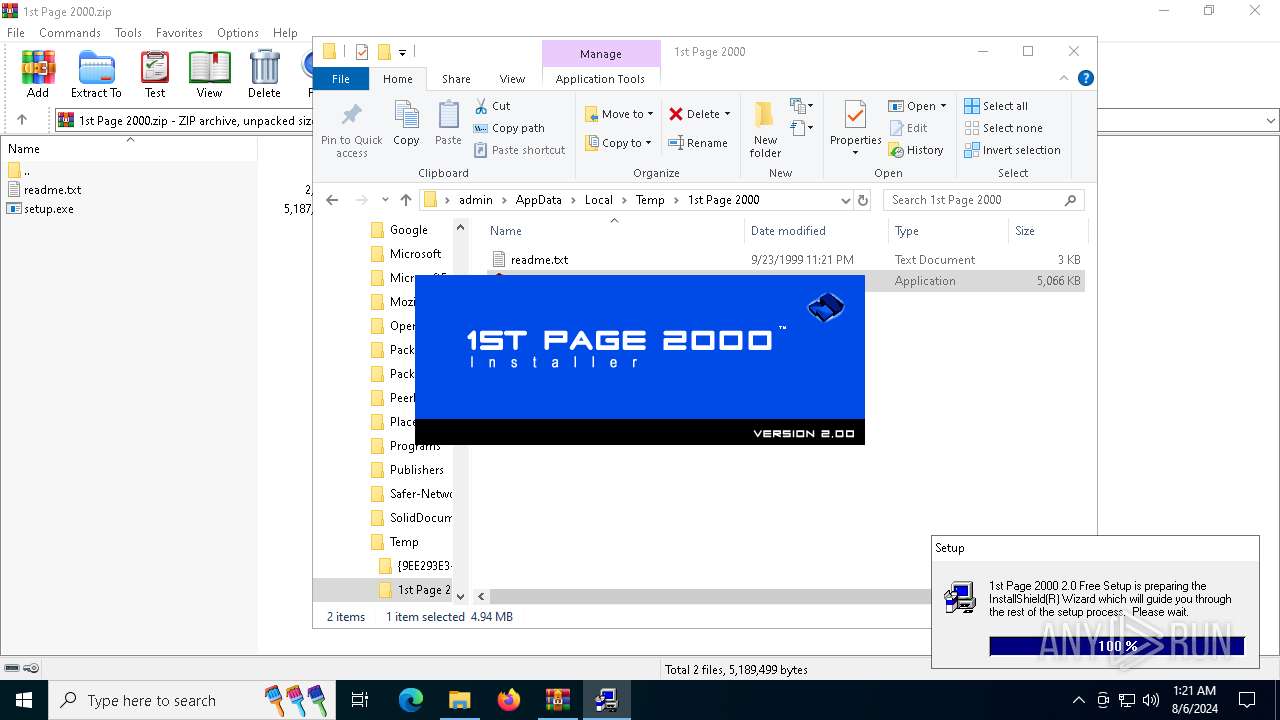Select setup.exe in WinRAR file list
This screenshot has width=1280, height=720.
(x=49, y=209)
